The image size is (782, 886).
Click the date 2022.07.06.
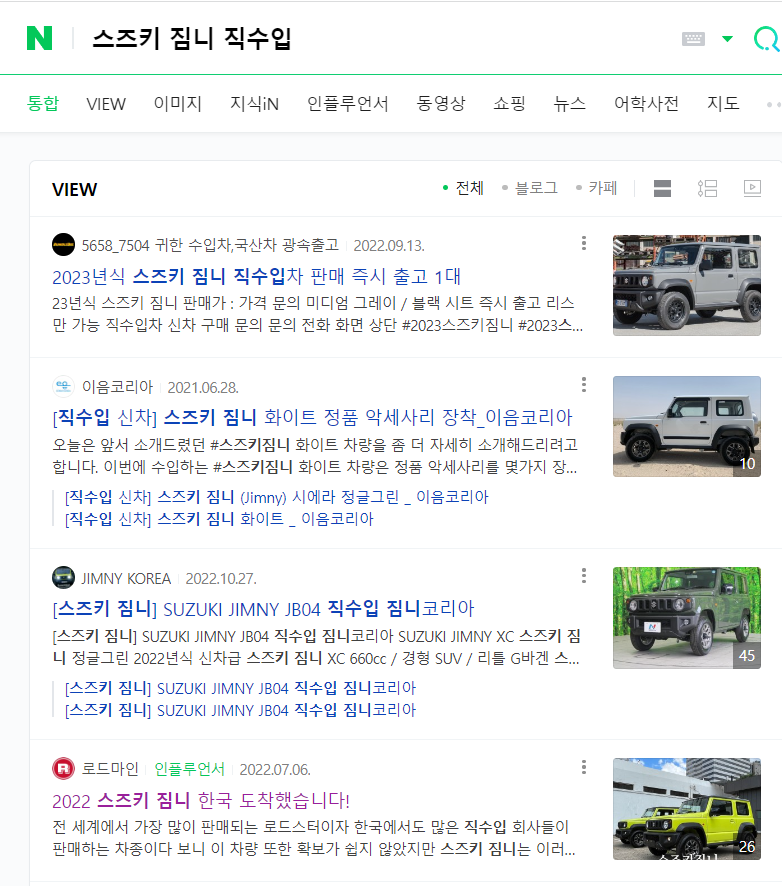(x=275, y=770)
